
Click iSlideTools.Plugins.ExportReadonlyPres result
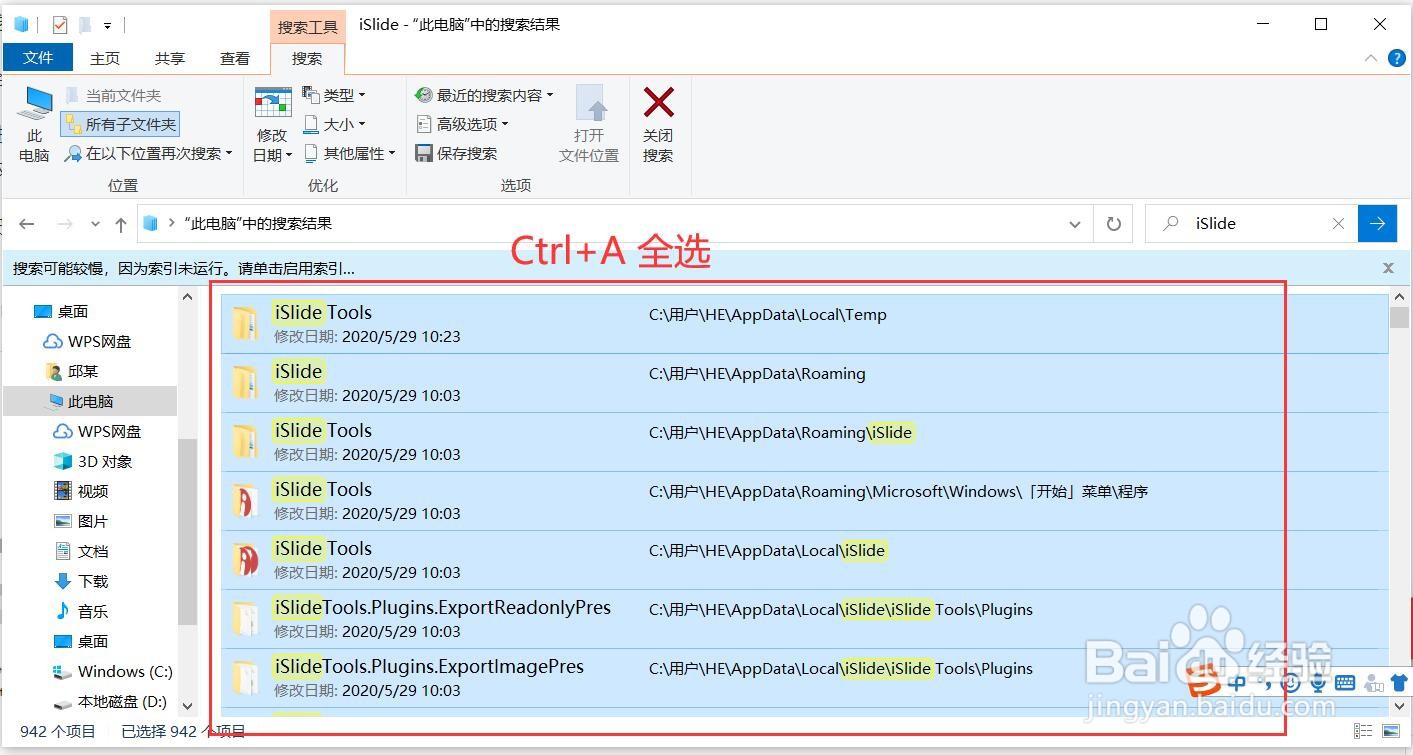804,619
